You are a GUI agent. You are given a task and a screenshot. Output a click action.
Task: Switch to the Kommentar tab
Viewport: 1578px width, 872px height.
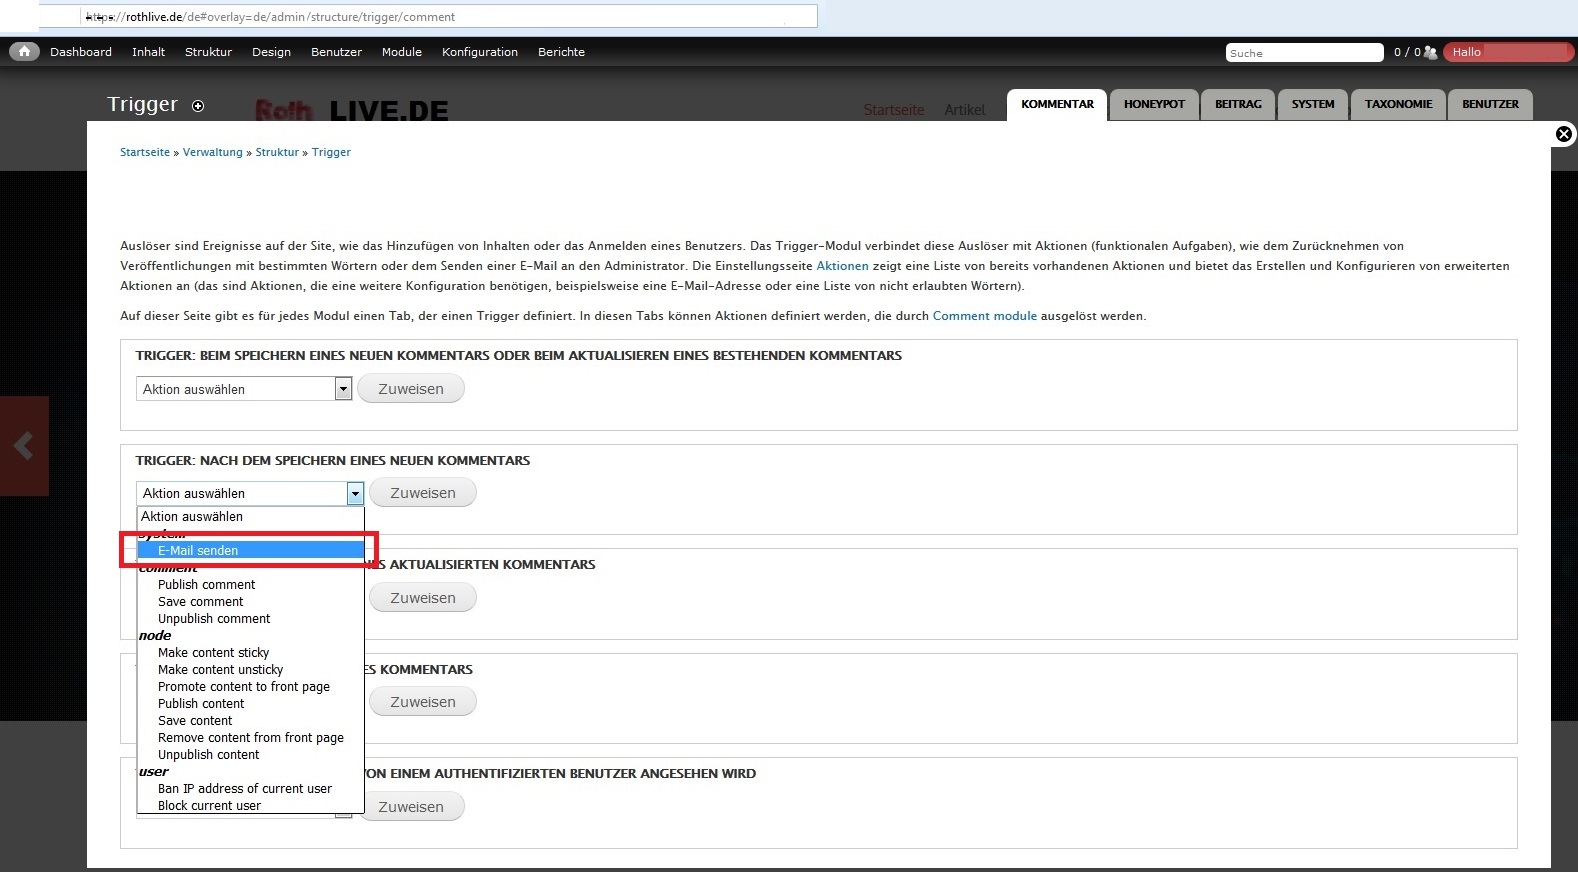click(1057, 105)
